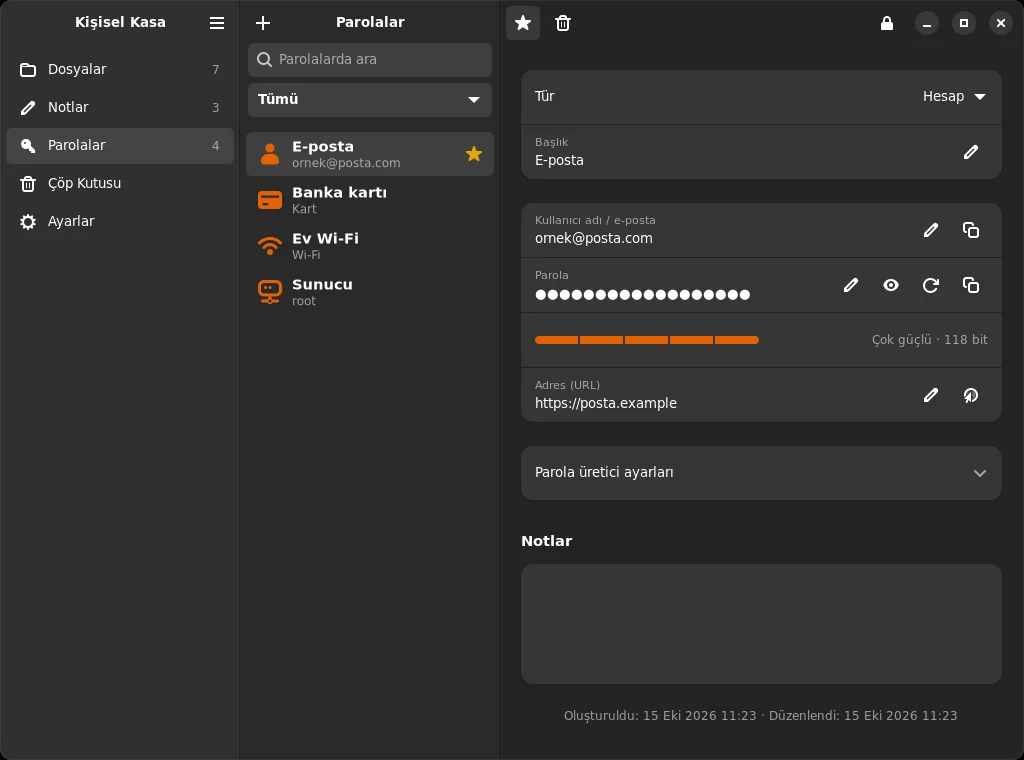The height and width of the screenshot is (760, 1024).
Task: Click the ornek@posta.com value in details
Action: tap(593, 238)
